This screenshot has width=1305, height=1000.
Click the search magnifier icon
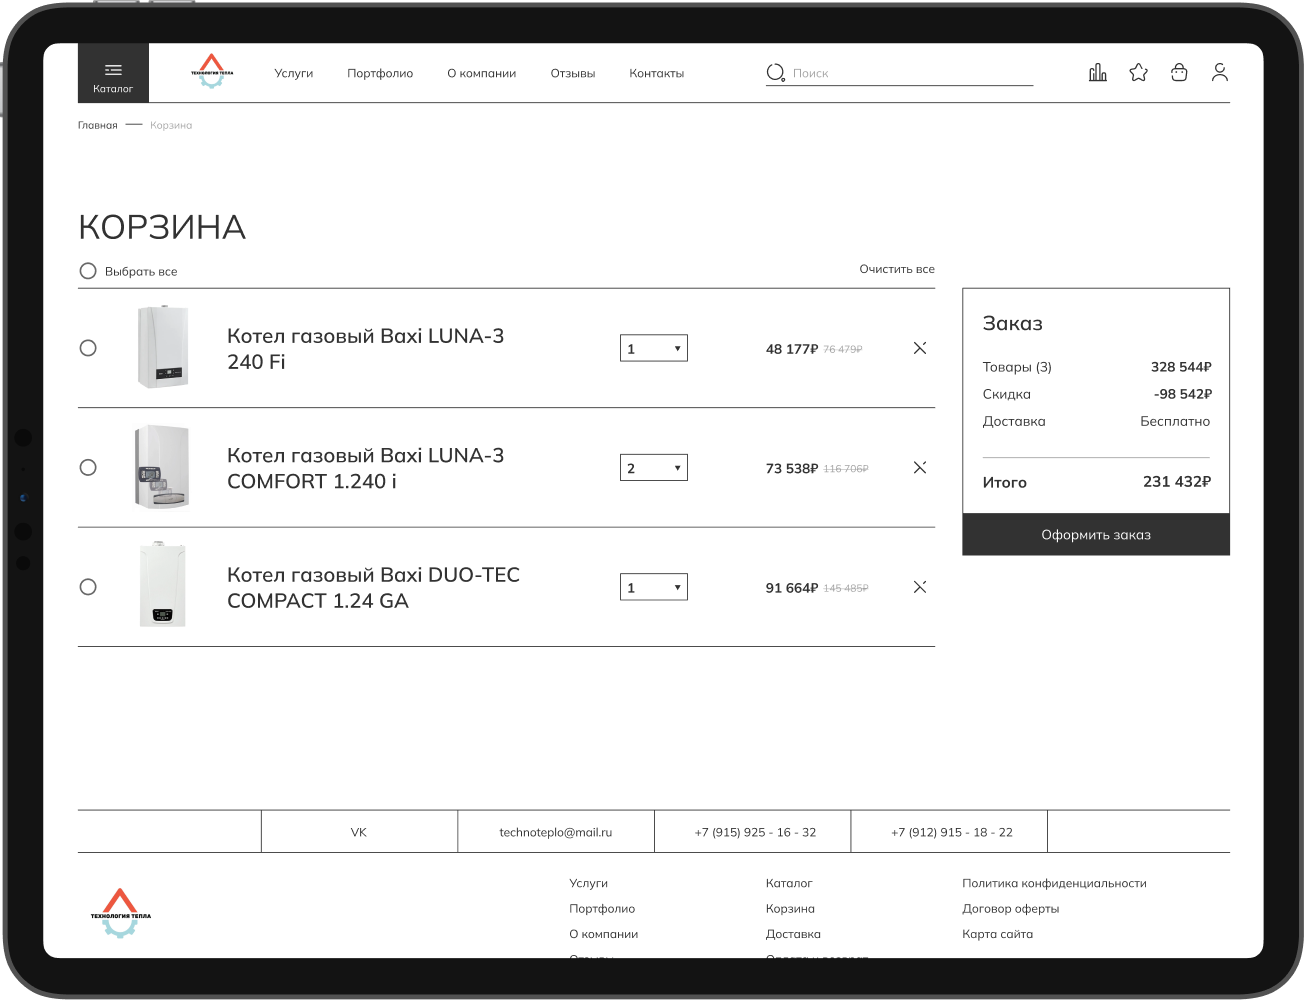(x=775, y=73)
